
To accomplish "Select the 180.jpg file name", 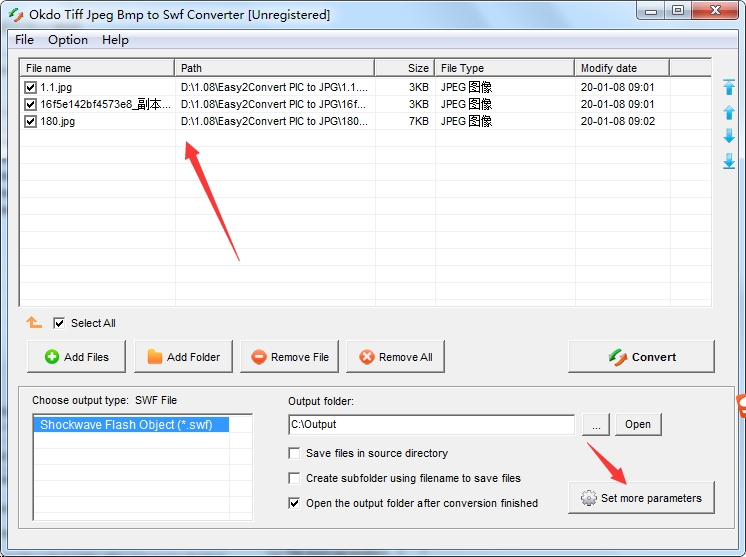I will 58,122.
